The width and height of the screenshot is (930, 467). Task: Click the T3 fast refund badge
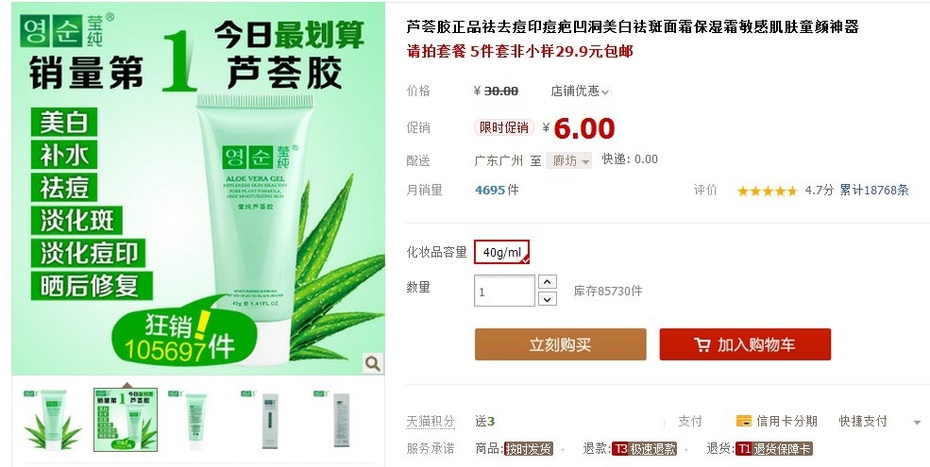point(645,449)
